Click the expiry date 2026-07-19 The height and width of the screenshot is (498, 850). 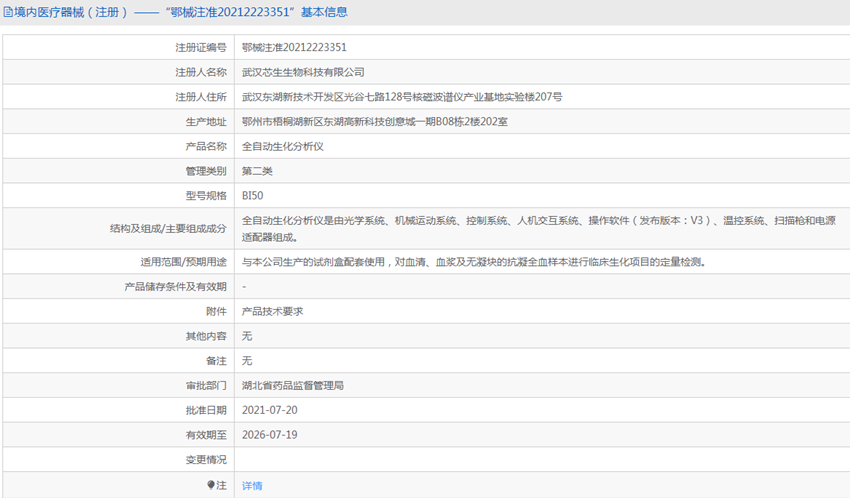(x=270, y=435)
